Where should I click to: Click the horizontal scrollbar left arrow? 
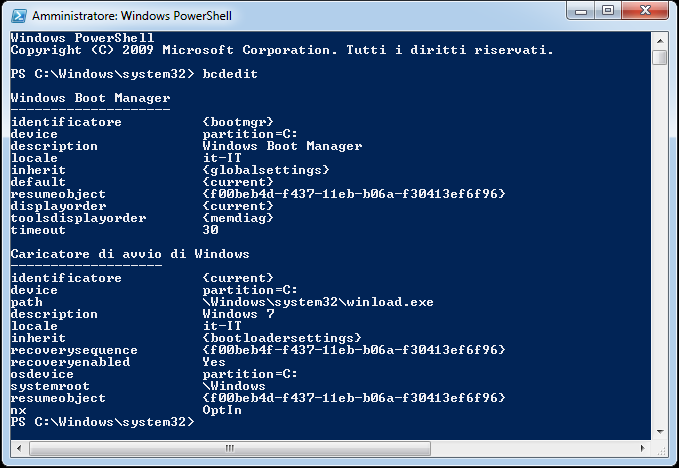tap(15, 448)
